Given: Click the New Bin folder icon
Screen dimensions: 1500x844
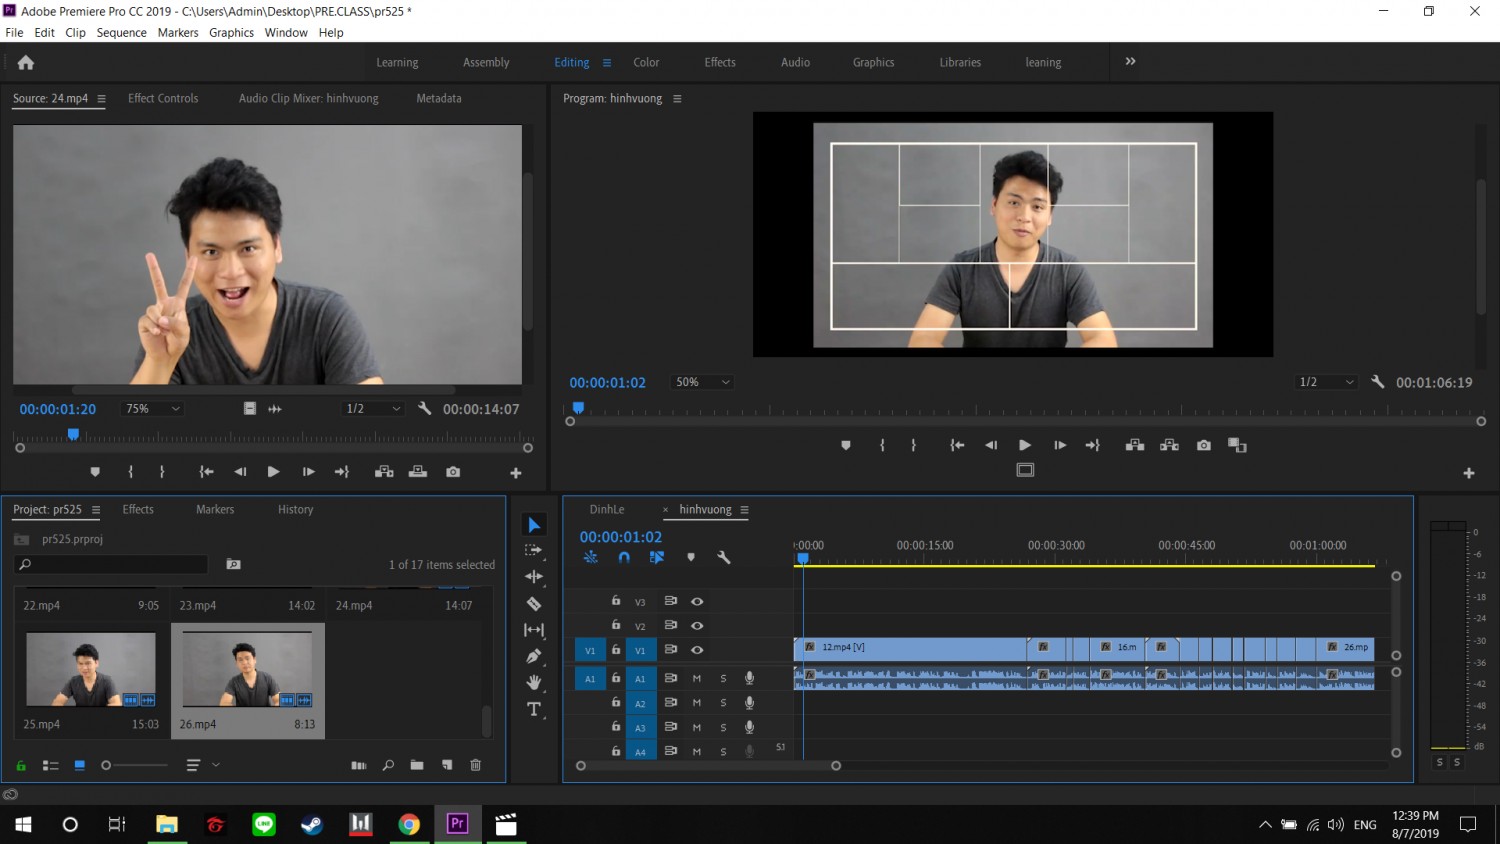Looking at the screenshot, I should (417, 765).
